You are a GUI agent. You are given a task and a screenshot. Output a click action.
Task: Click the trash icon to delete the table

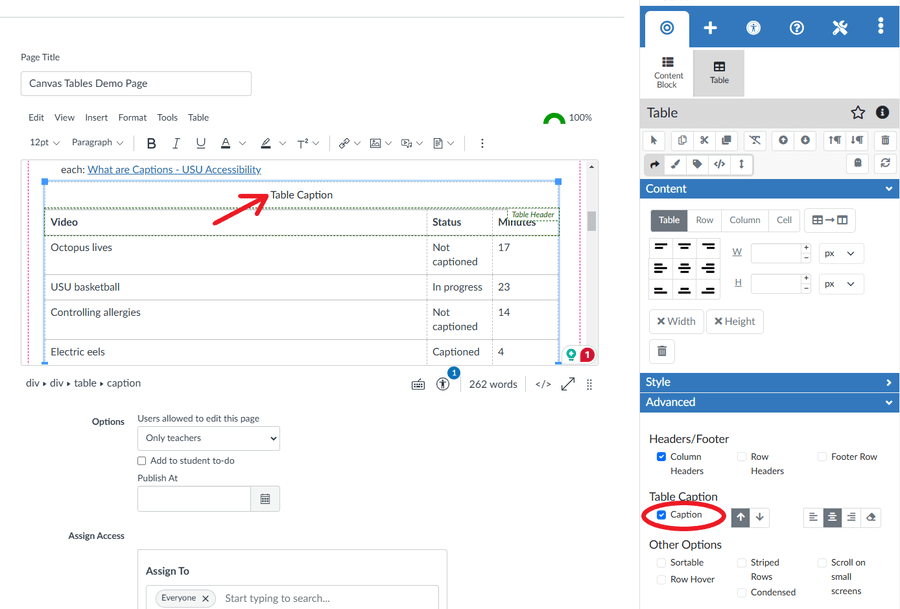click(884, 140)
